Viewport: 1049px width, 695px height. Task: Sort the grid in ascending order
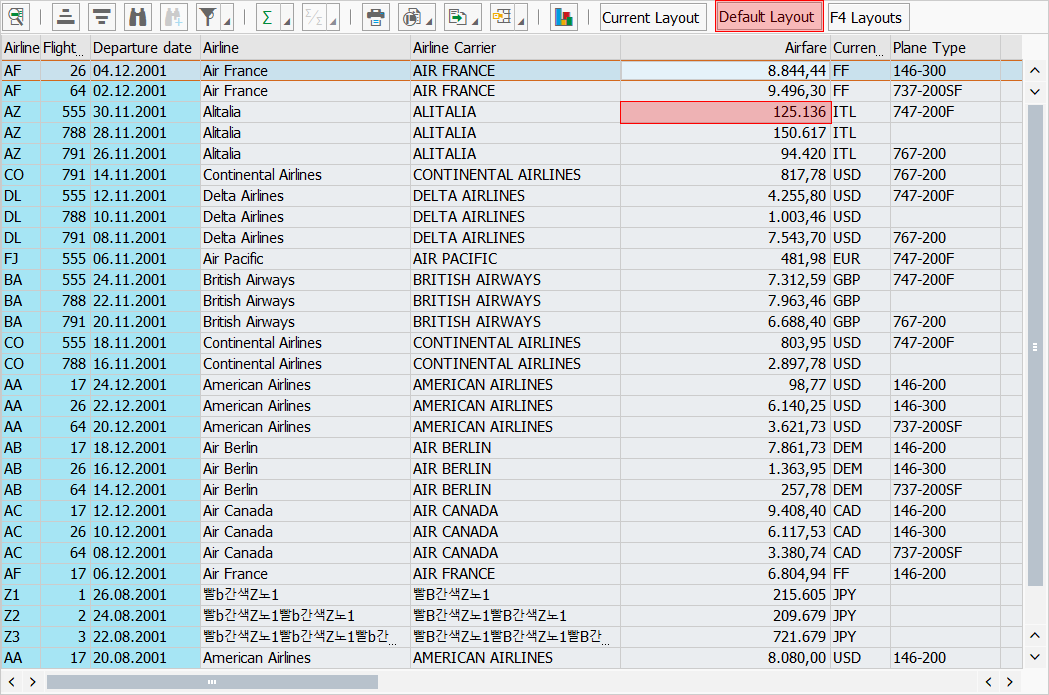66,17
